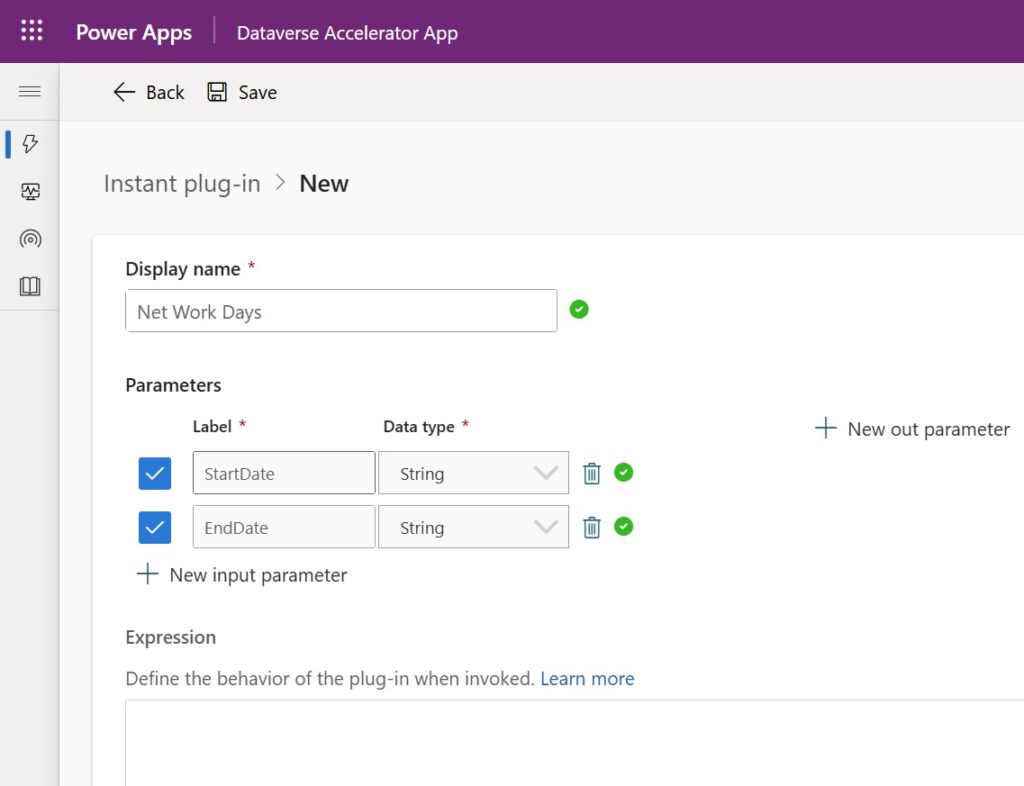This screenshot has height=786, width=1024.
Task: Open the app launcher waffle icon
Action: coord(31,31)
